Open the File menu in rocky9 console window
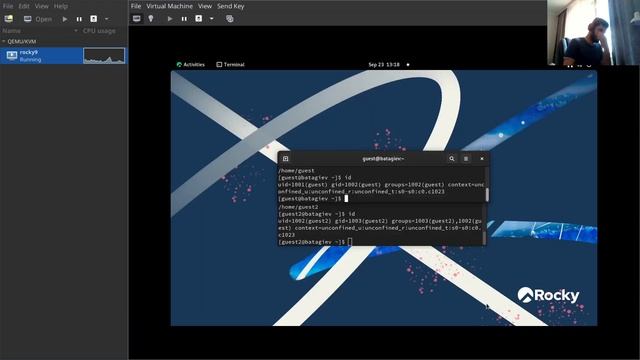640x360 pixels. (136, 6)
